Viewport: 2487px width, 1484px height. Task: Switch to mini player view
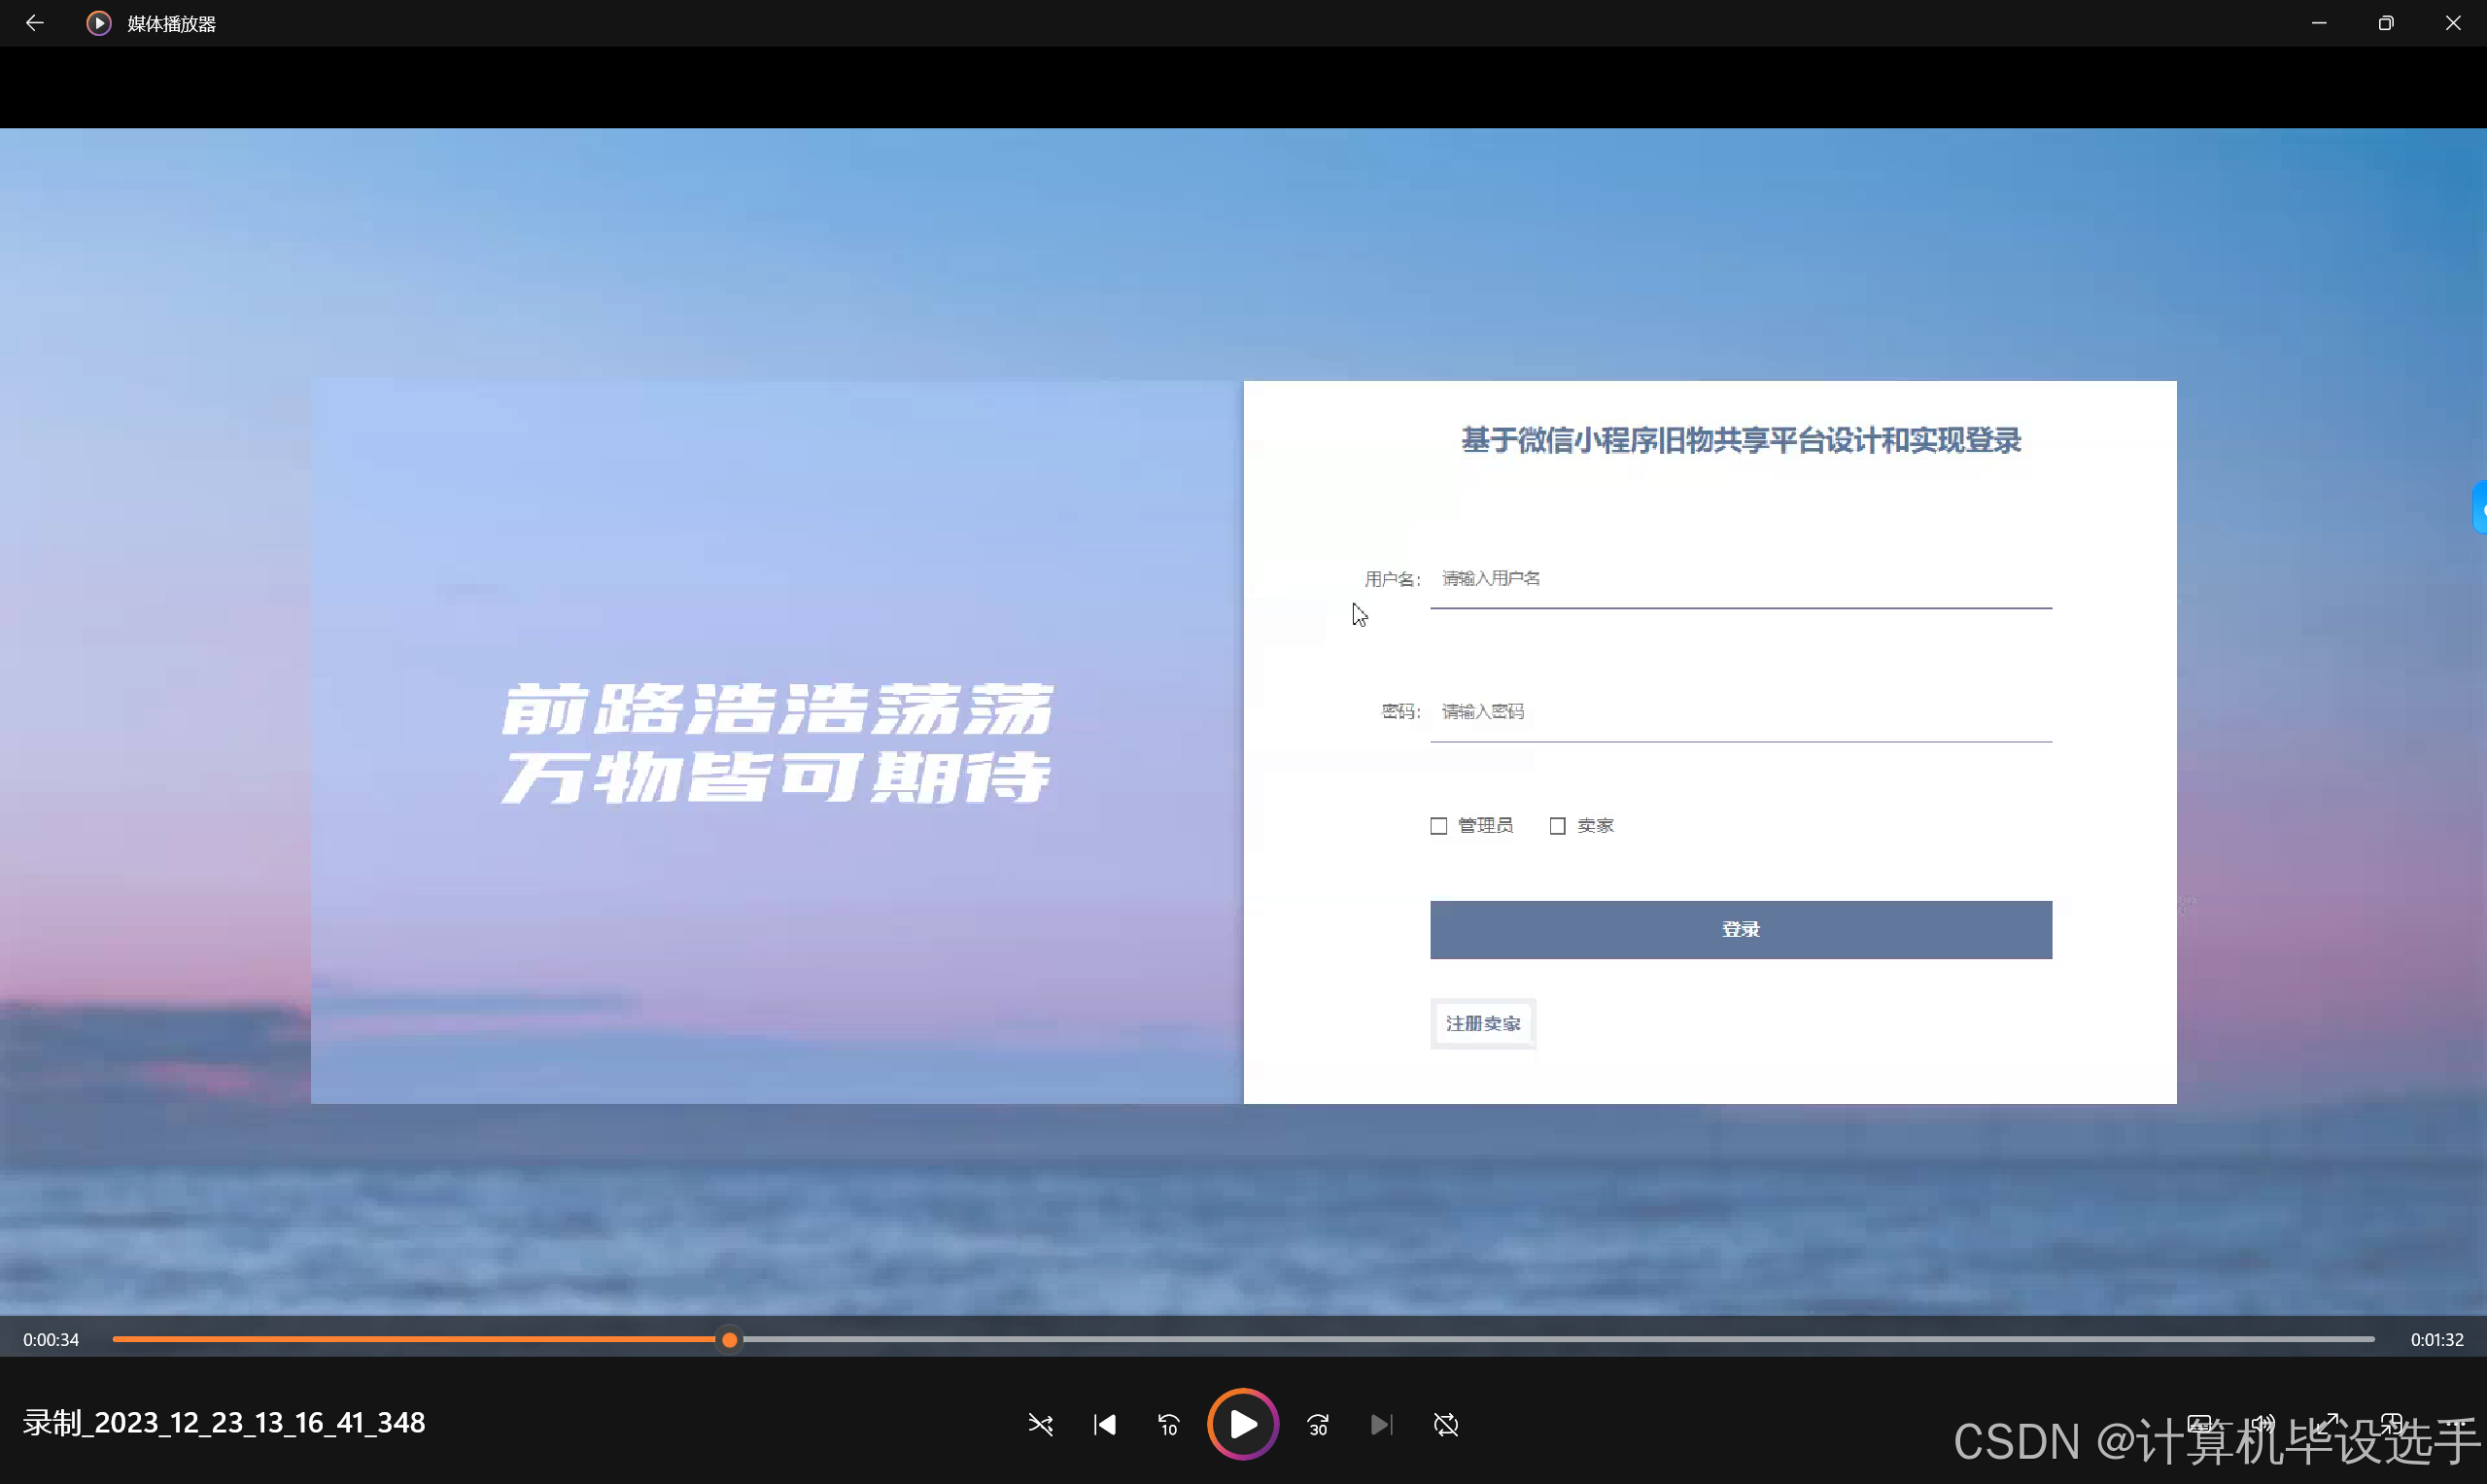click(x=2390, y=1423)
